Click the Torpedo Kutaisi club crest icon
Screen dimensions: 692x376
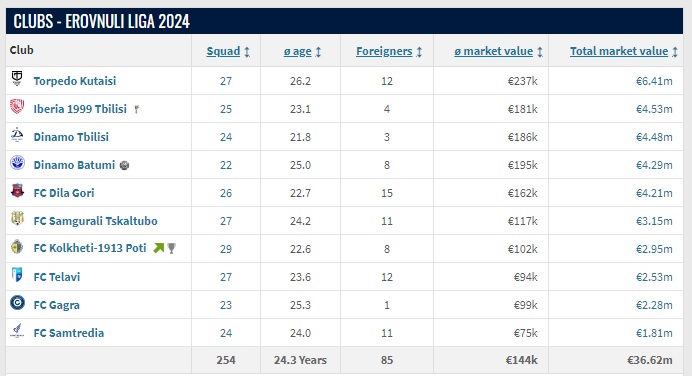[17, 79]
